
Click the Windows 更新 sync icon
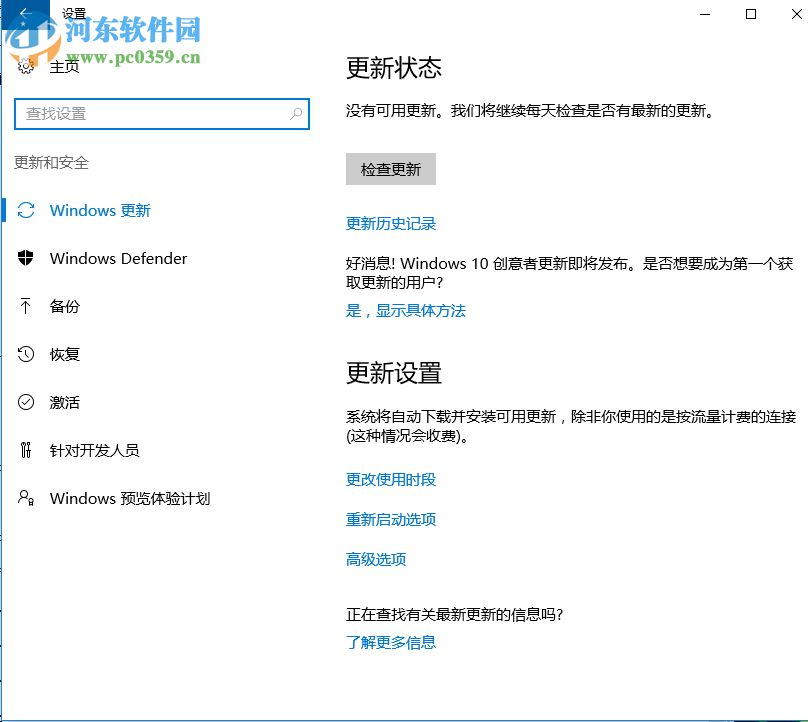[27, 210]
